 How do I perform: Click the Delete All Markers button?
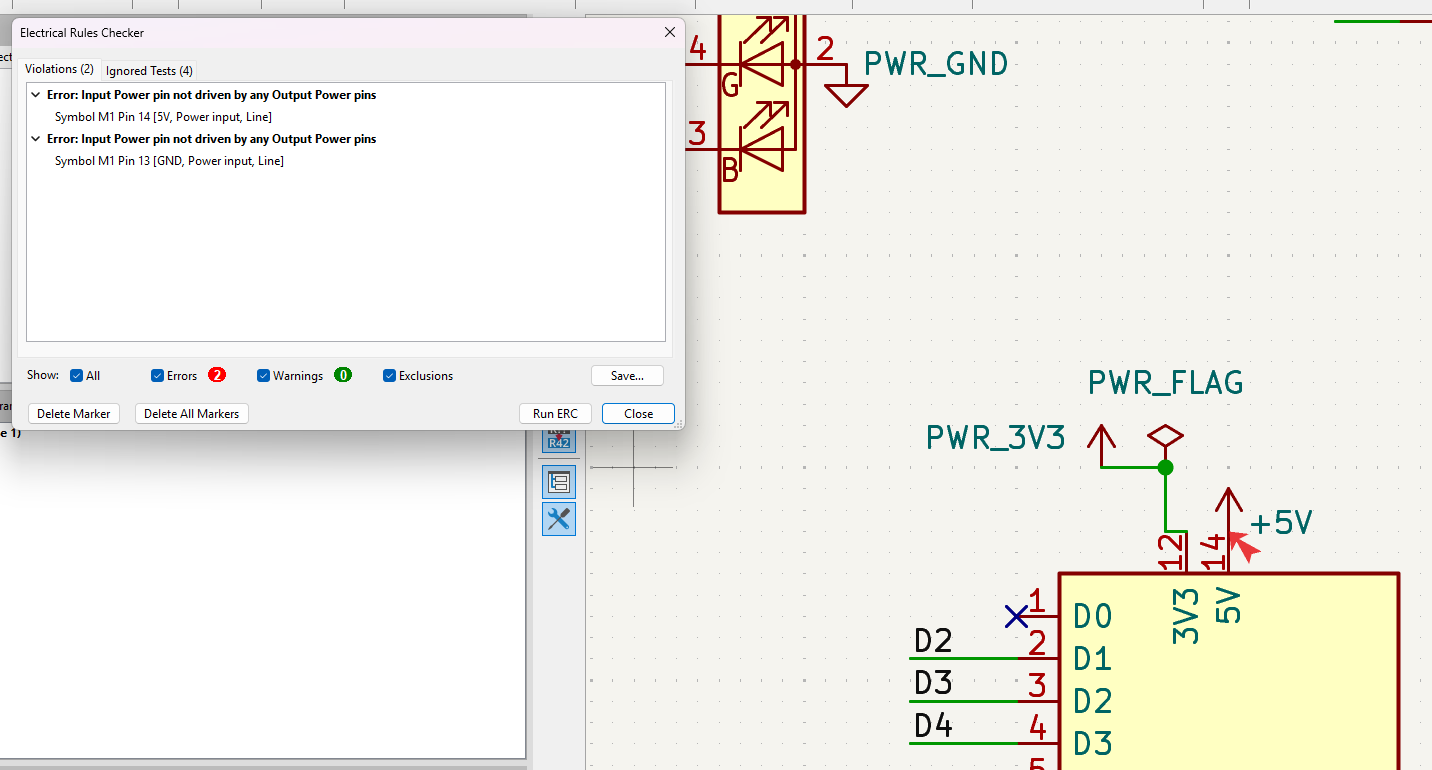pyautogui.click(x=192, y=414)
